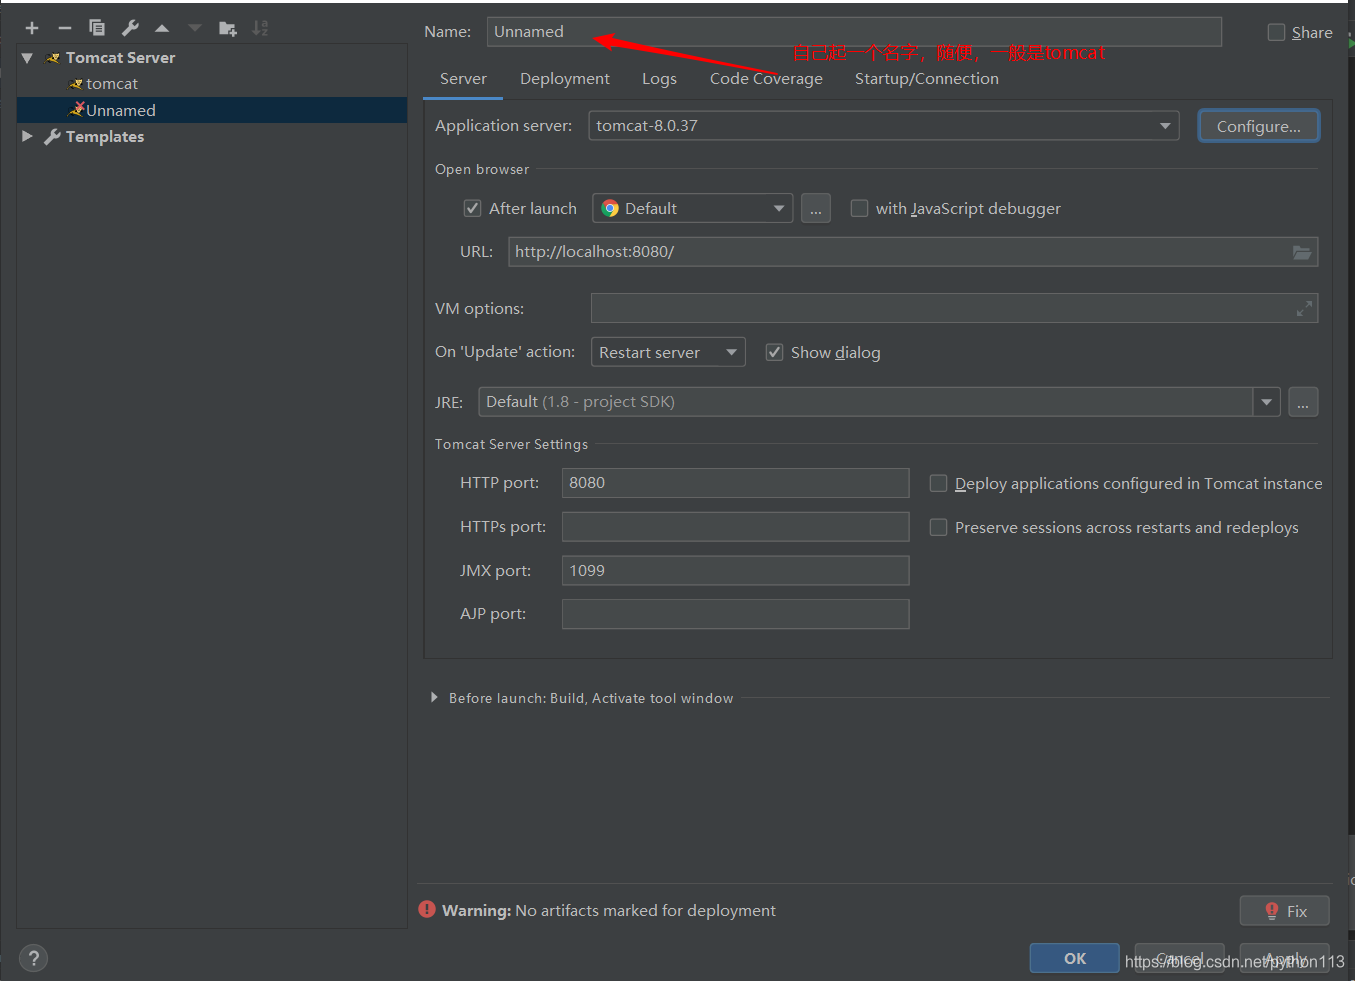Enable Preserve sessions across restarts and redeploys
The width and height of the screenshot is (1355, 981).
click(938, 527)
